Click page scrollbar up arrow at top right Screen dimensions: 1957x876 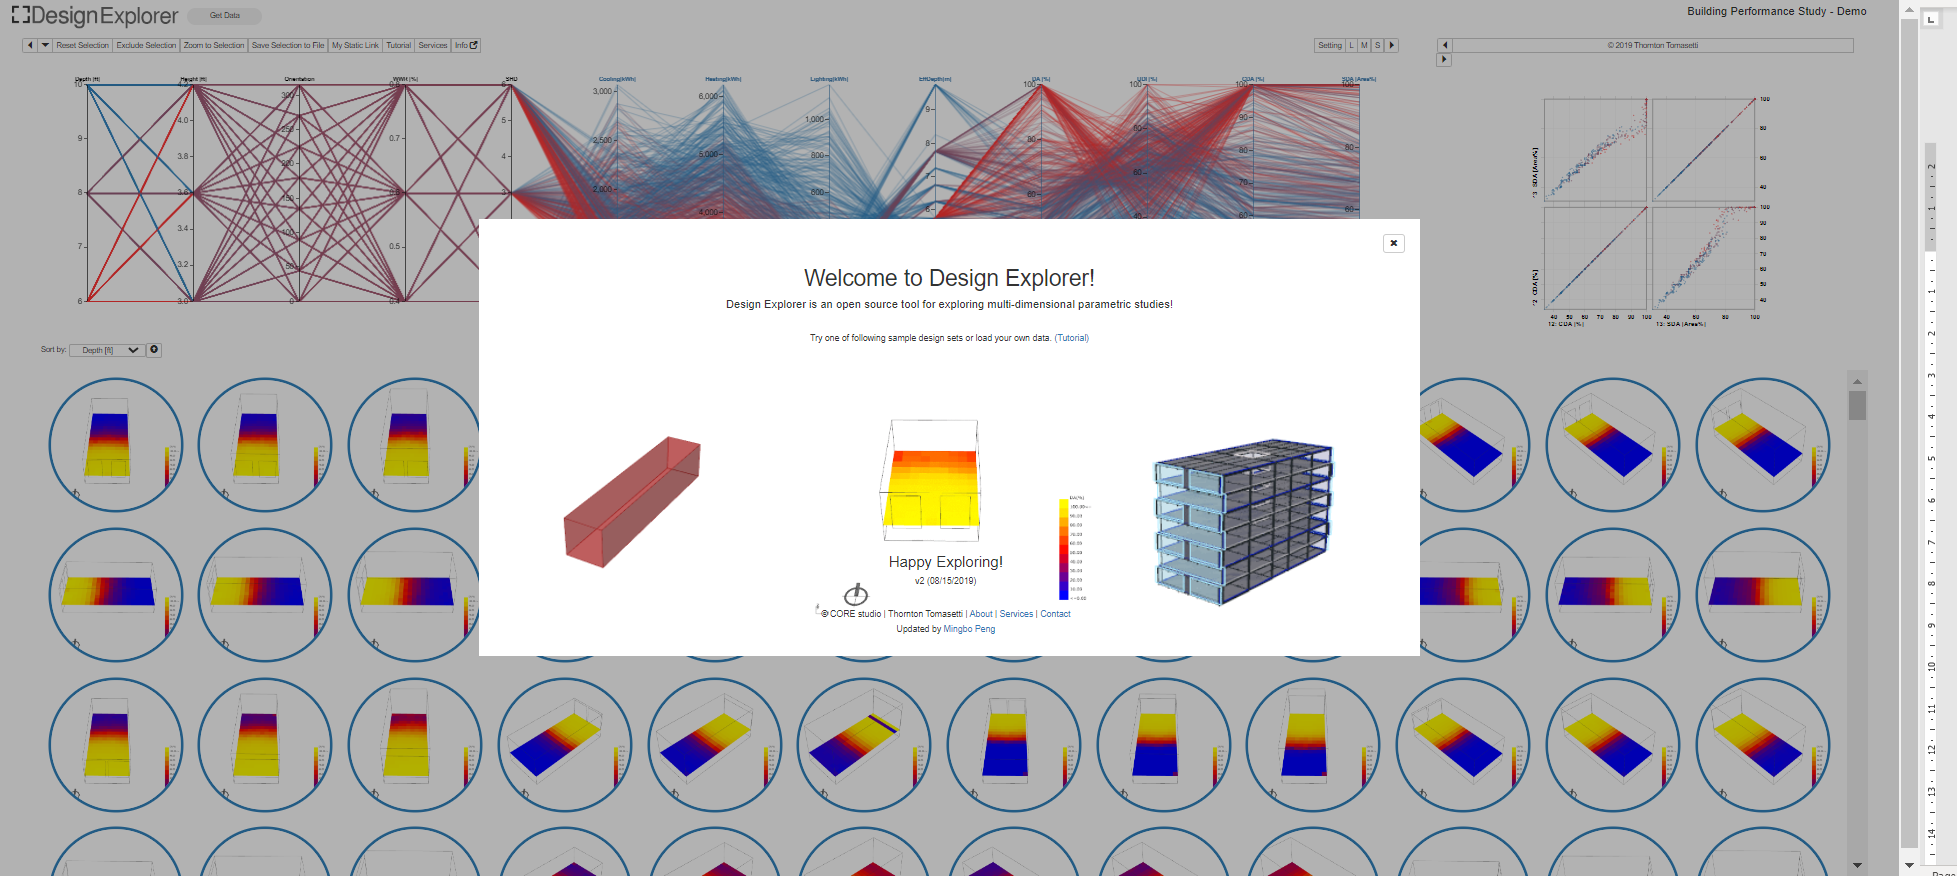pyautogui.click(x=1908, y=11)
